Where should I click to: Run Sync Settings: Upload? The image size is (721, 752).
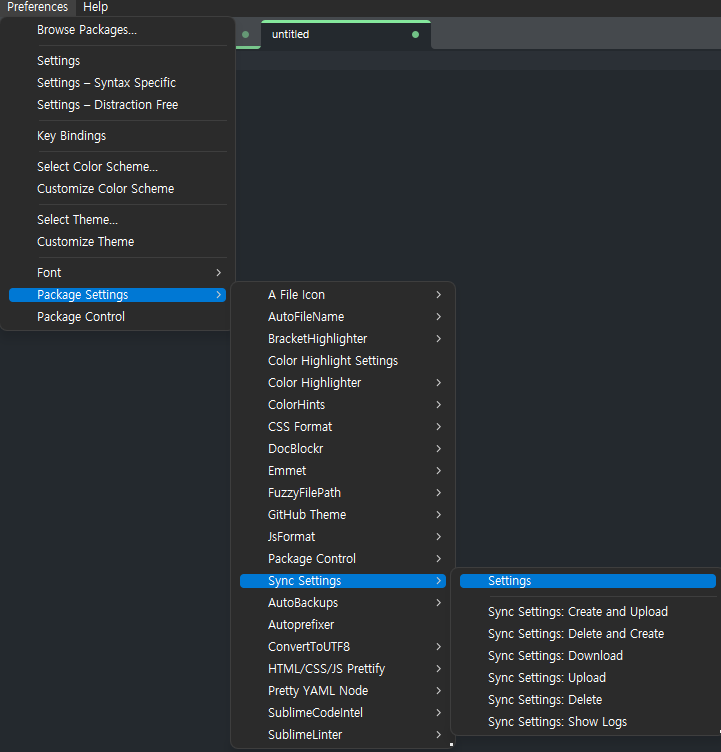pyautogui.click(x=588, y=679)
